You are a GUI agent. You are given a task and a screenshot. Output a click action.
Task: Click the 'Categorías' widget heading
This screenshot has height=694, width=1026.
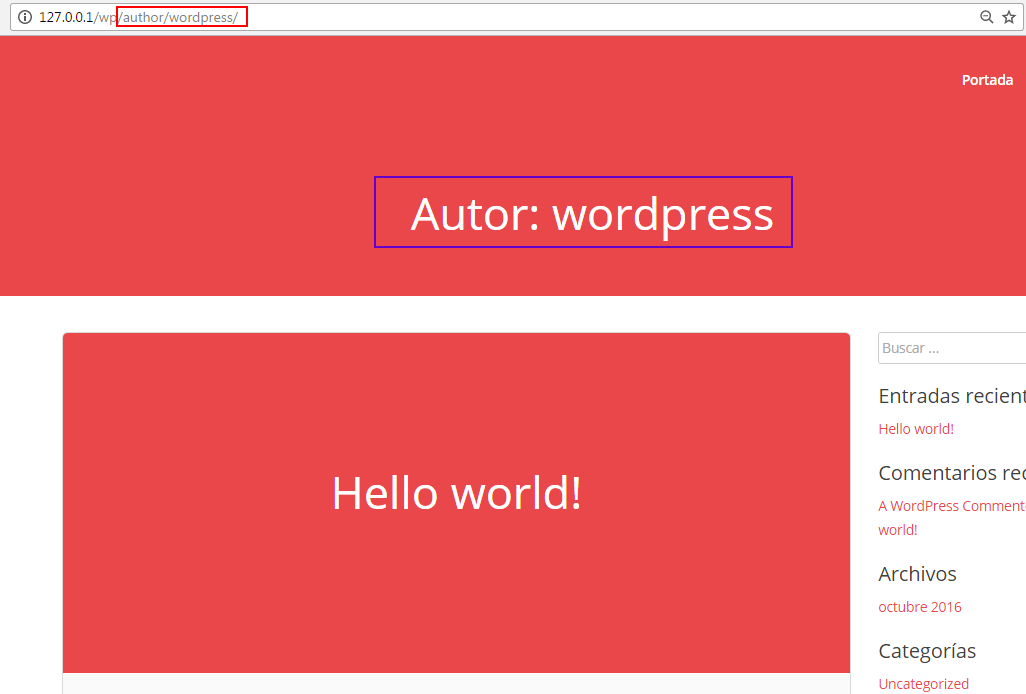[926, 651]
